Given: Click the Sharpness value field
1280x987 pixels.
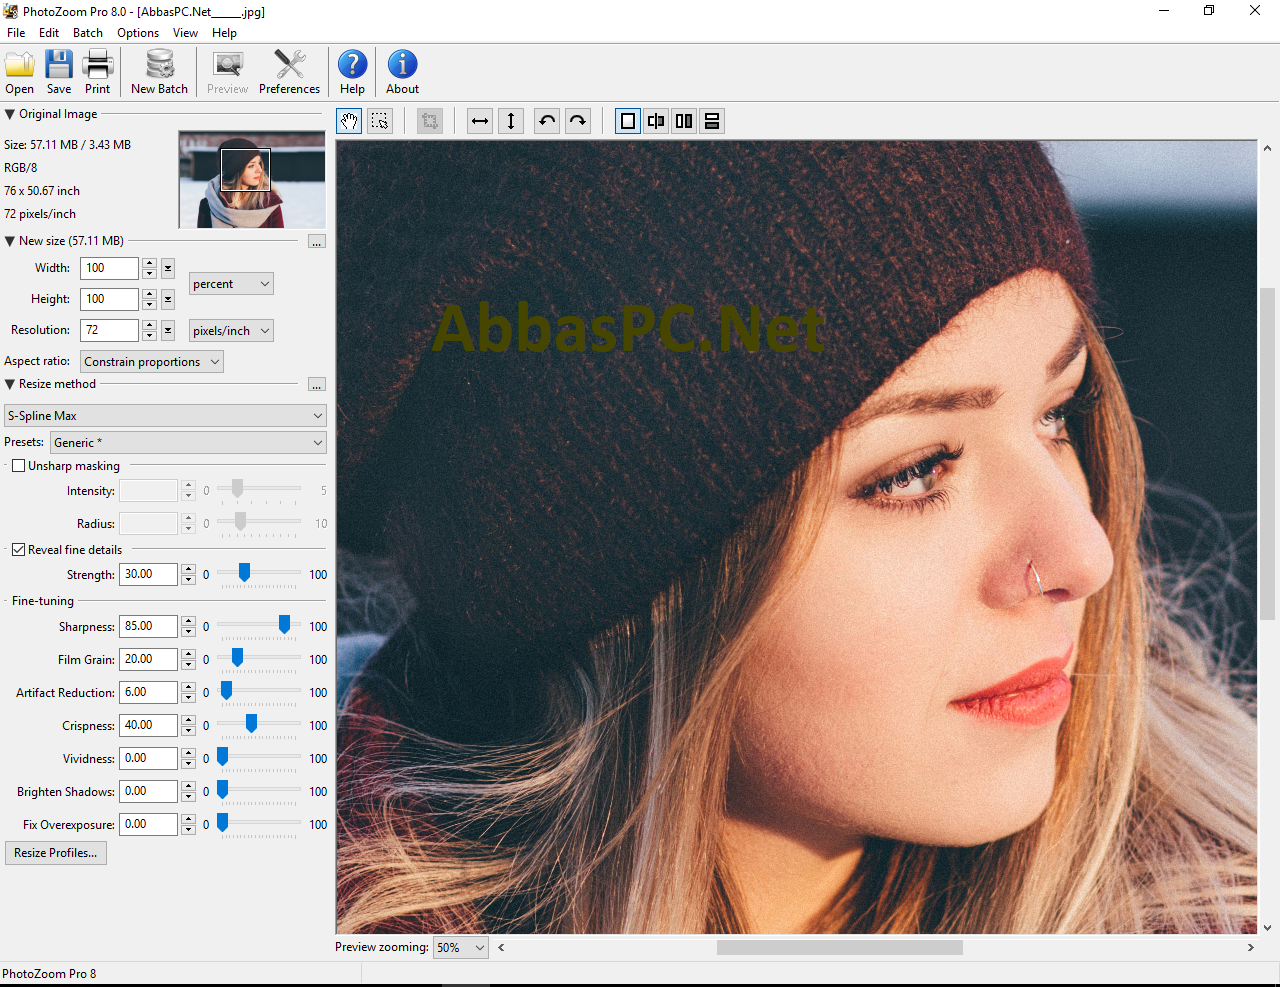Looking at the screenshot, I should coord(148,626).
